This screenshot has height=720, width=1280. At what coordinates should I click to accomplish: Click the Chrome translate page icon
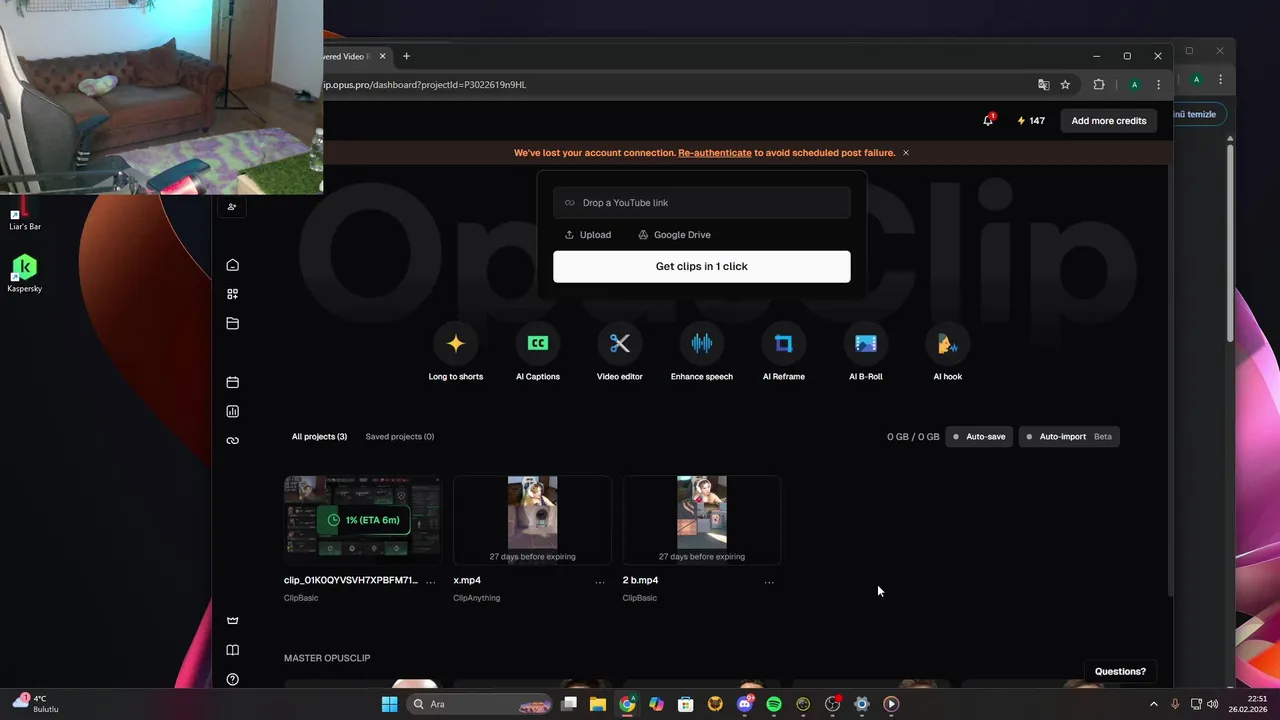point(1044,85)
